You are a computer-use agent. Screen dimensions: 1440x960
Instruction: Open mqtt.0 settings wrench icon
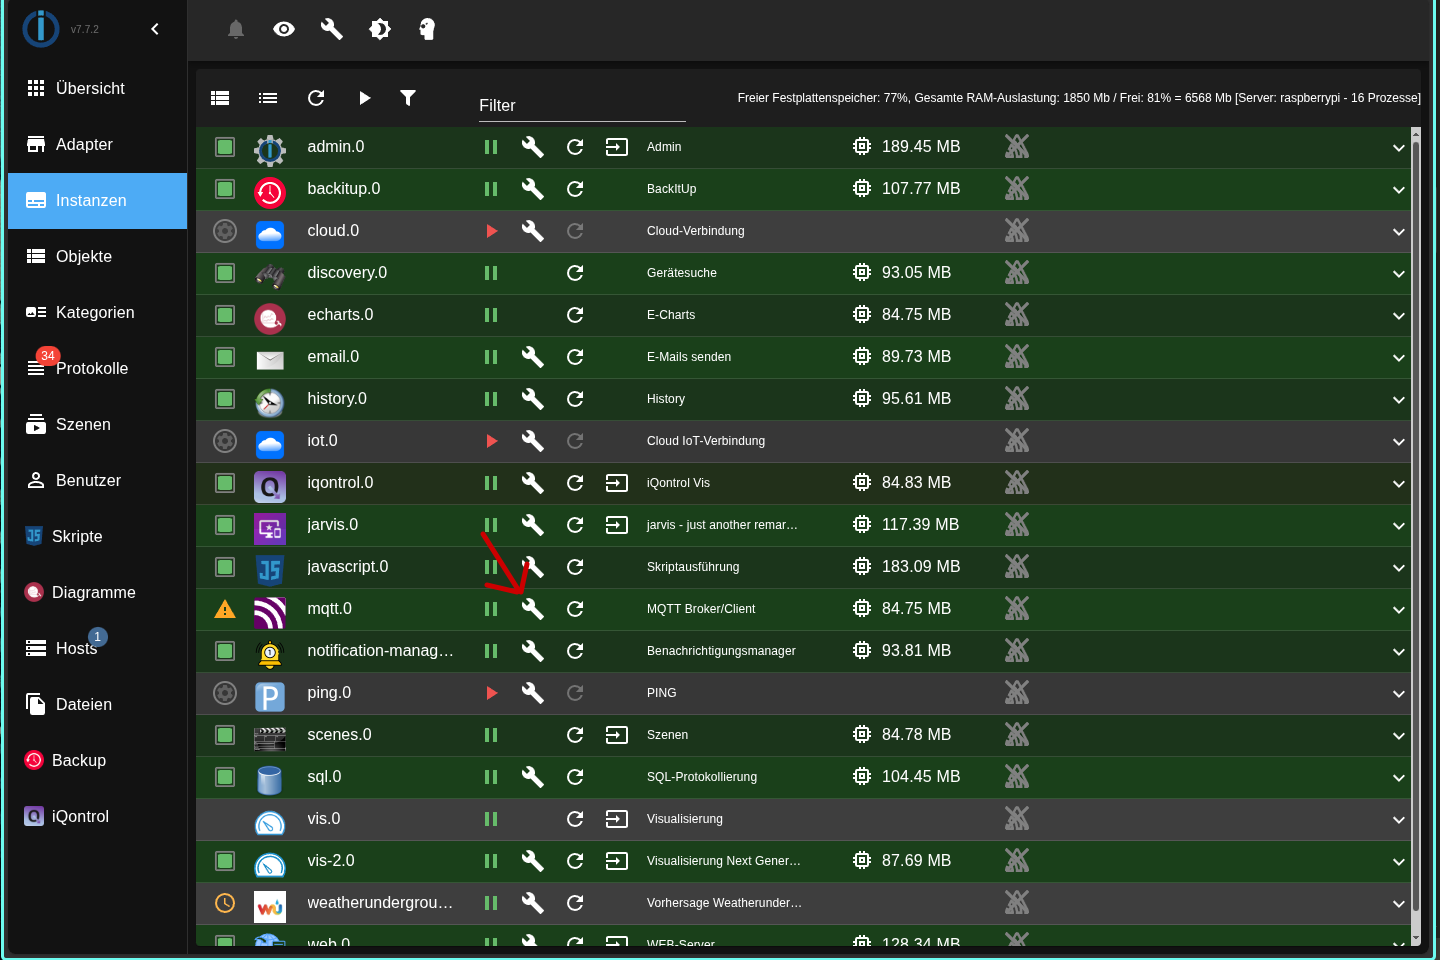coord(533,609)
